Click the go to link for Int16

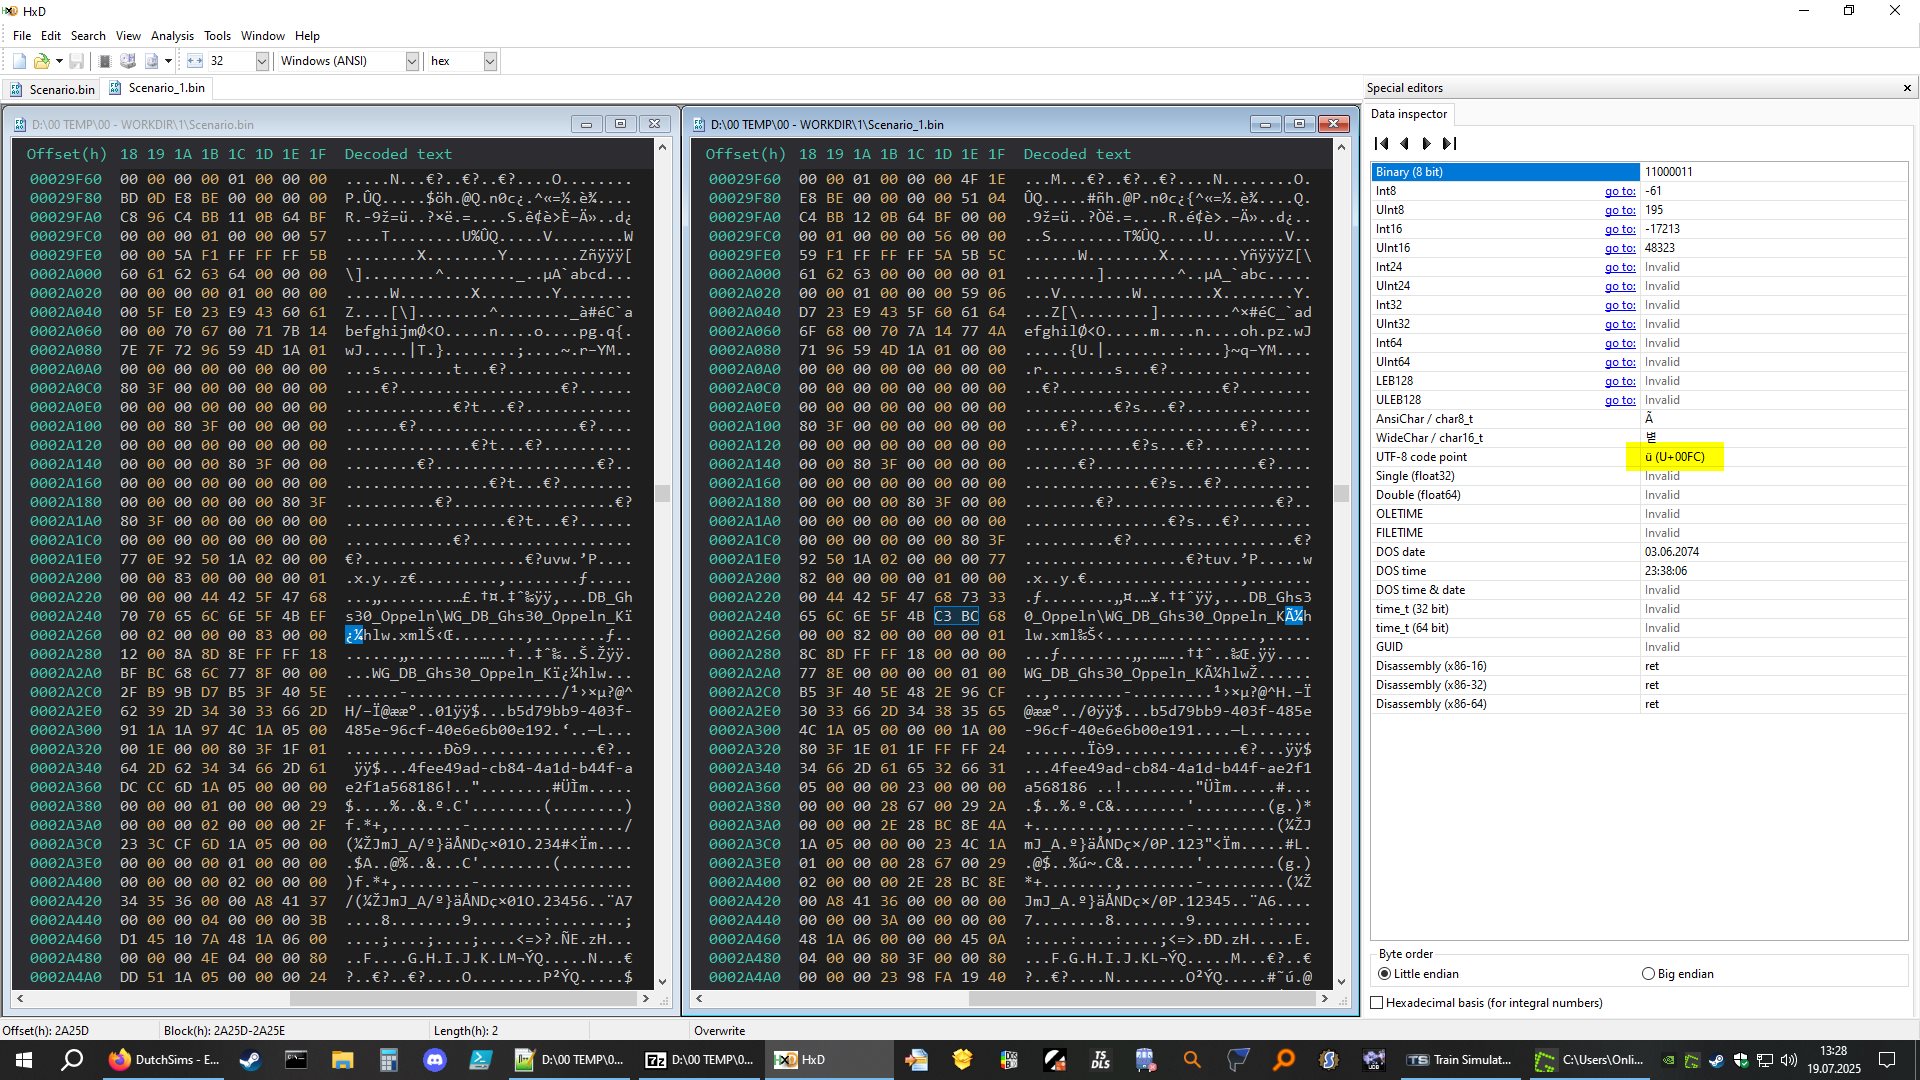[1620, 229]
